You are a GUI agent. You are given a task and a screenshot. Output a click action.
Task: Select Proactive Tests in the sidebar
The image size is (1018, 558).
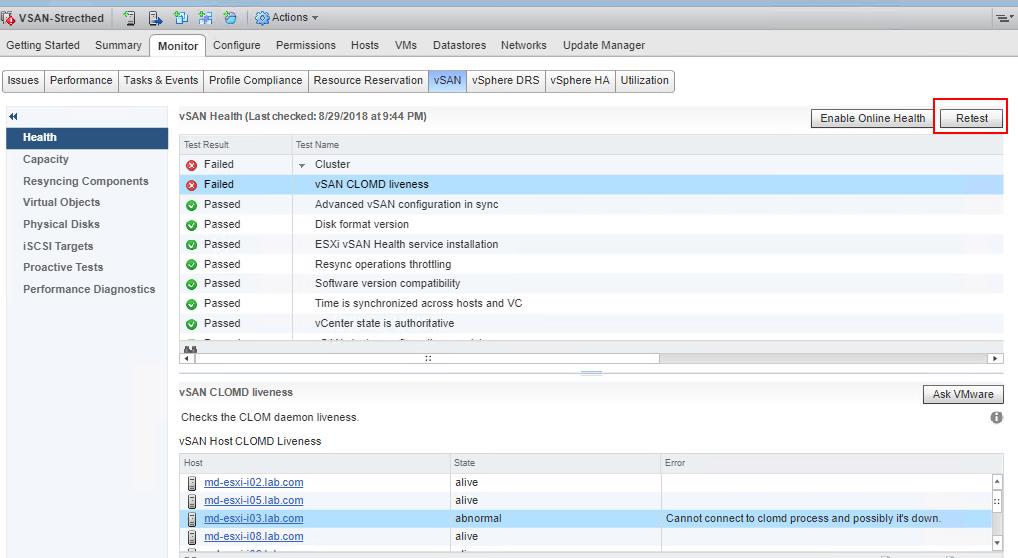click(63, 268)
